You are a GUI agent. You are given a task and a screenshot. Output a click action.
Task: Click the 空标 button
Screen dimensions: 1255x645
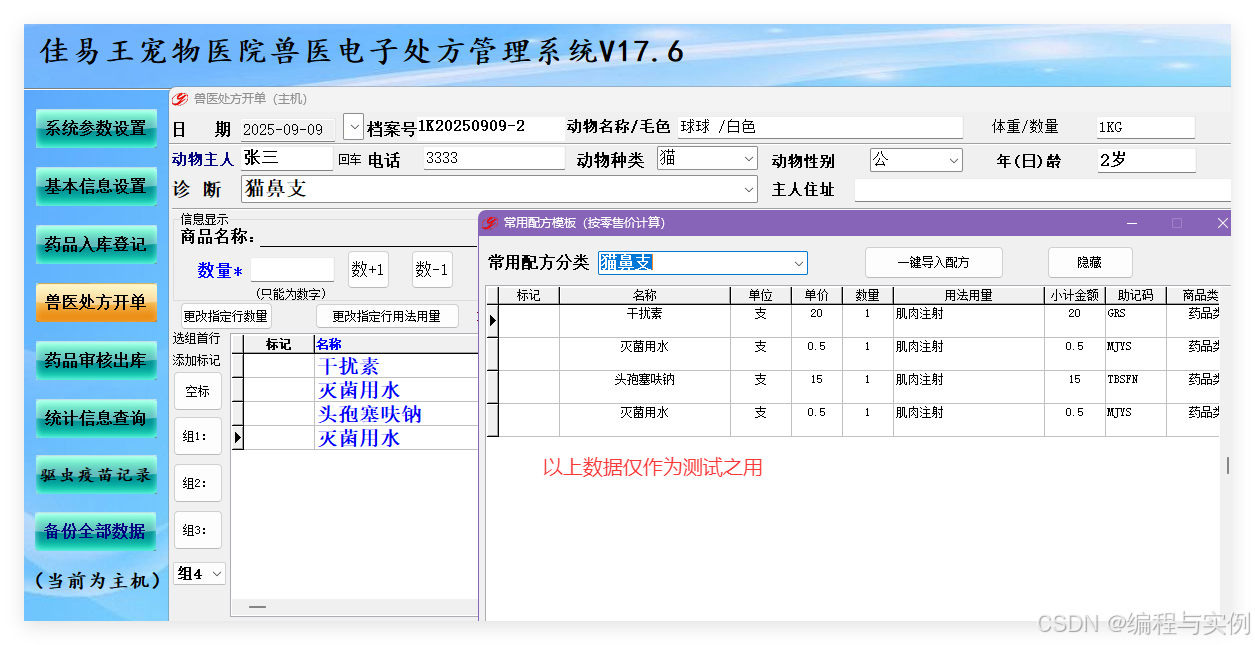pos(198,391)
